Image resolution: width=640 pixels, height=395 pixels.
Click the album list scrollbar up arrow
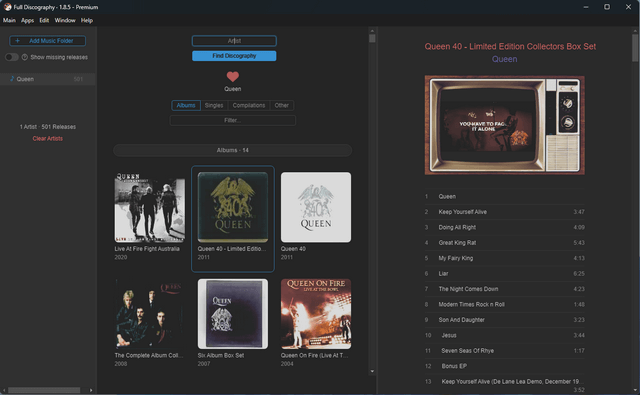(x=372, y=31)
